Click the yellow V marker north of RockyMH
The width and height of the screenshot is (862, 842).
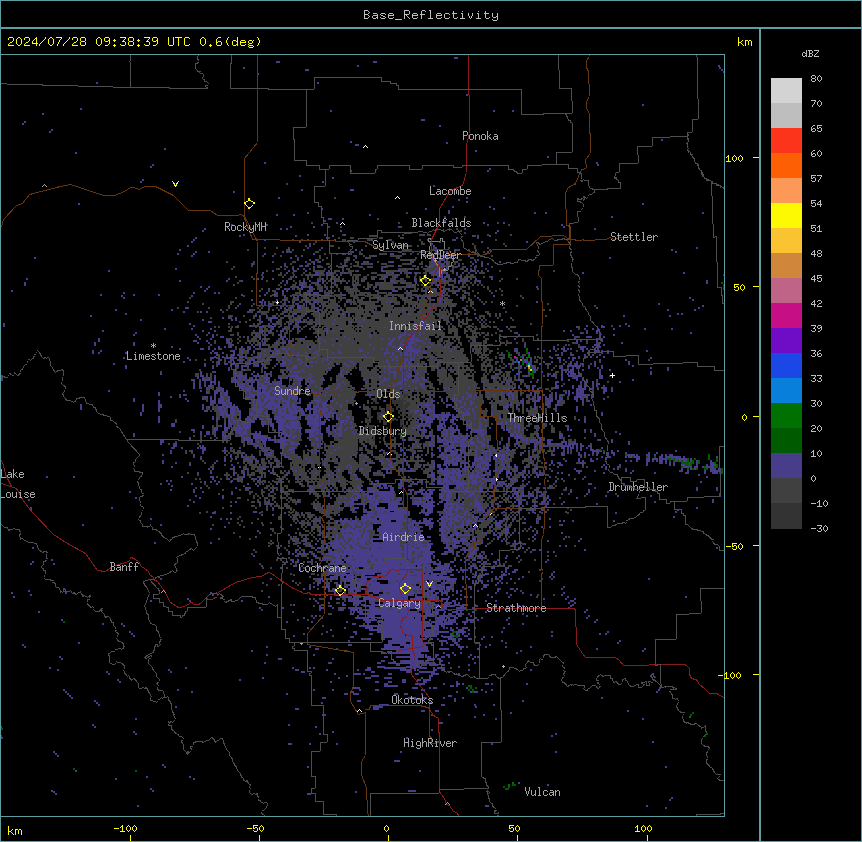(175, 184)
